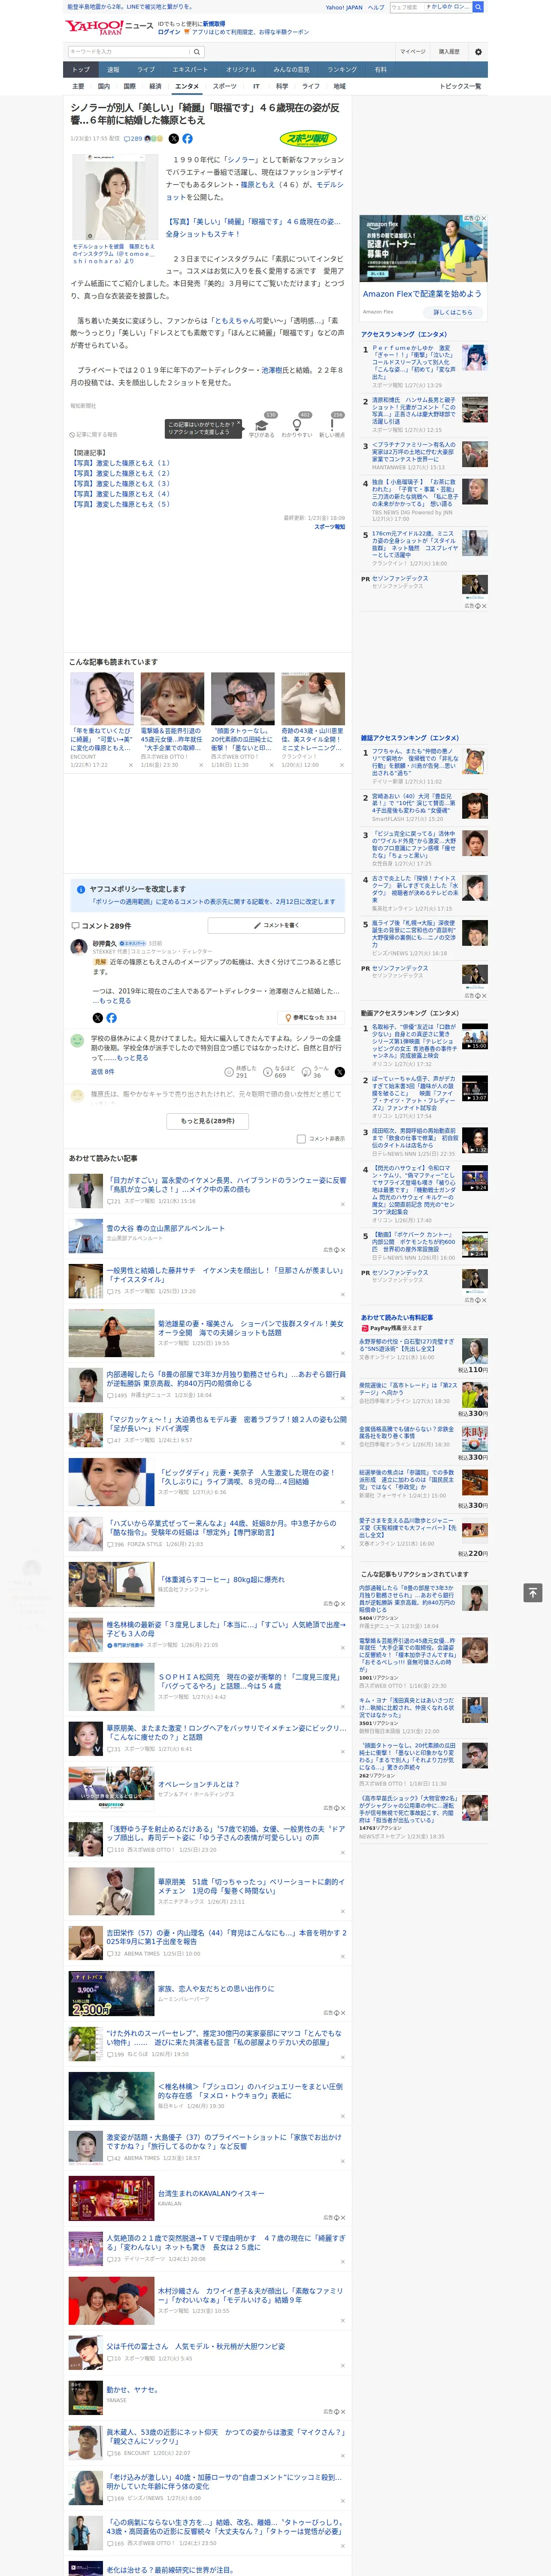Open the settings gear icon
The height and width of the screenshot is (2576, 551).
click(478, 51)
